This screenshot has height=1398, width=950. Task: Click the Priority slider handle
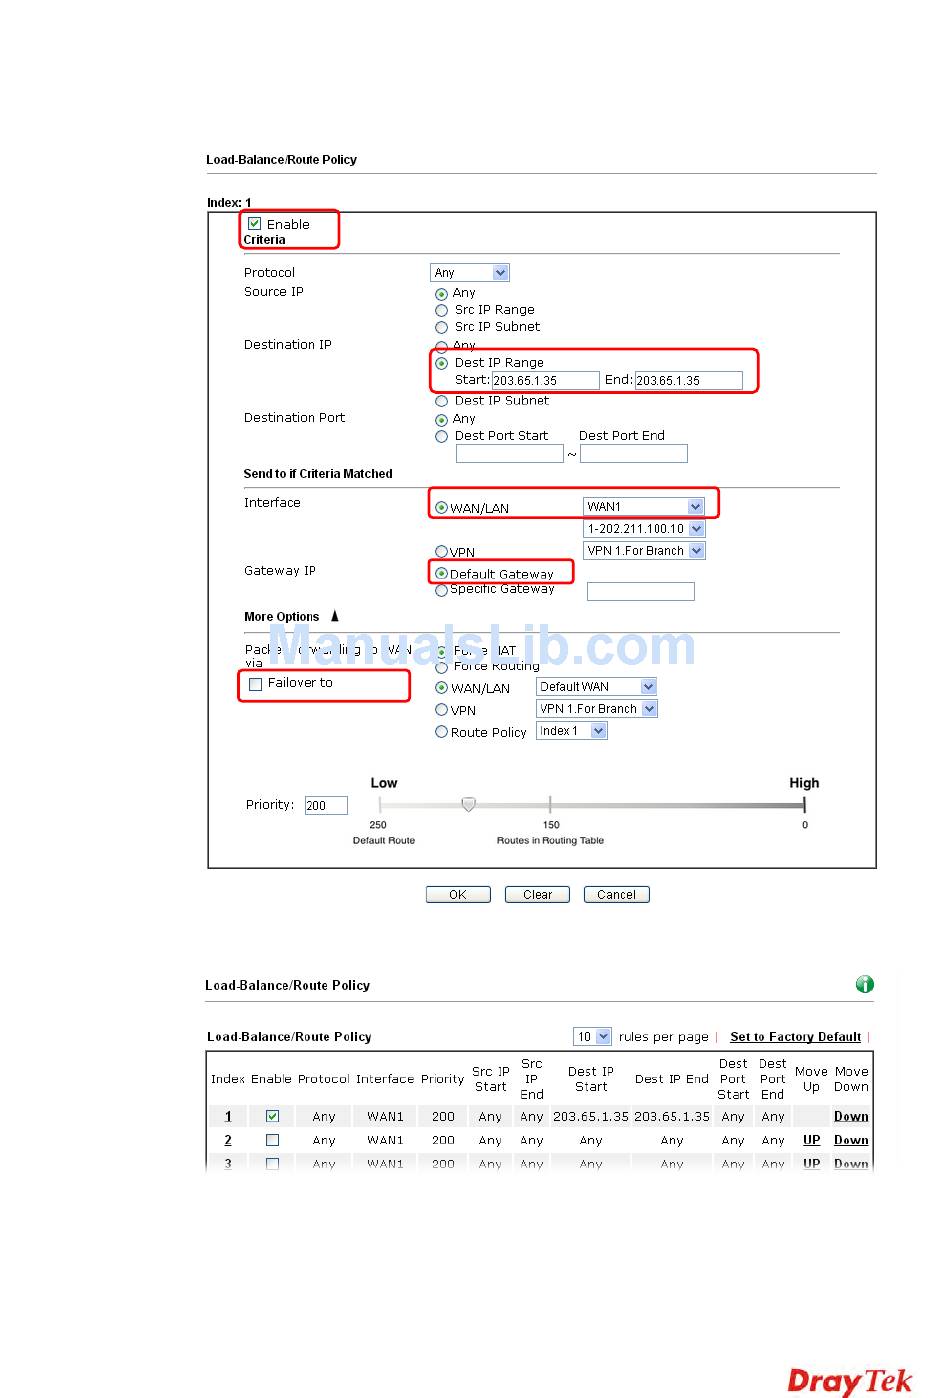point(468,804)
